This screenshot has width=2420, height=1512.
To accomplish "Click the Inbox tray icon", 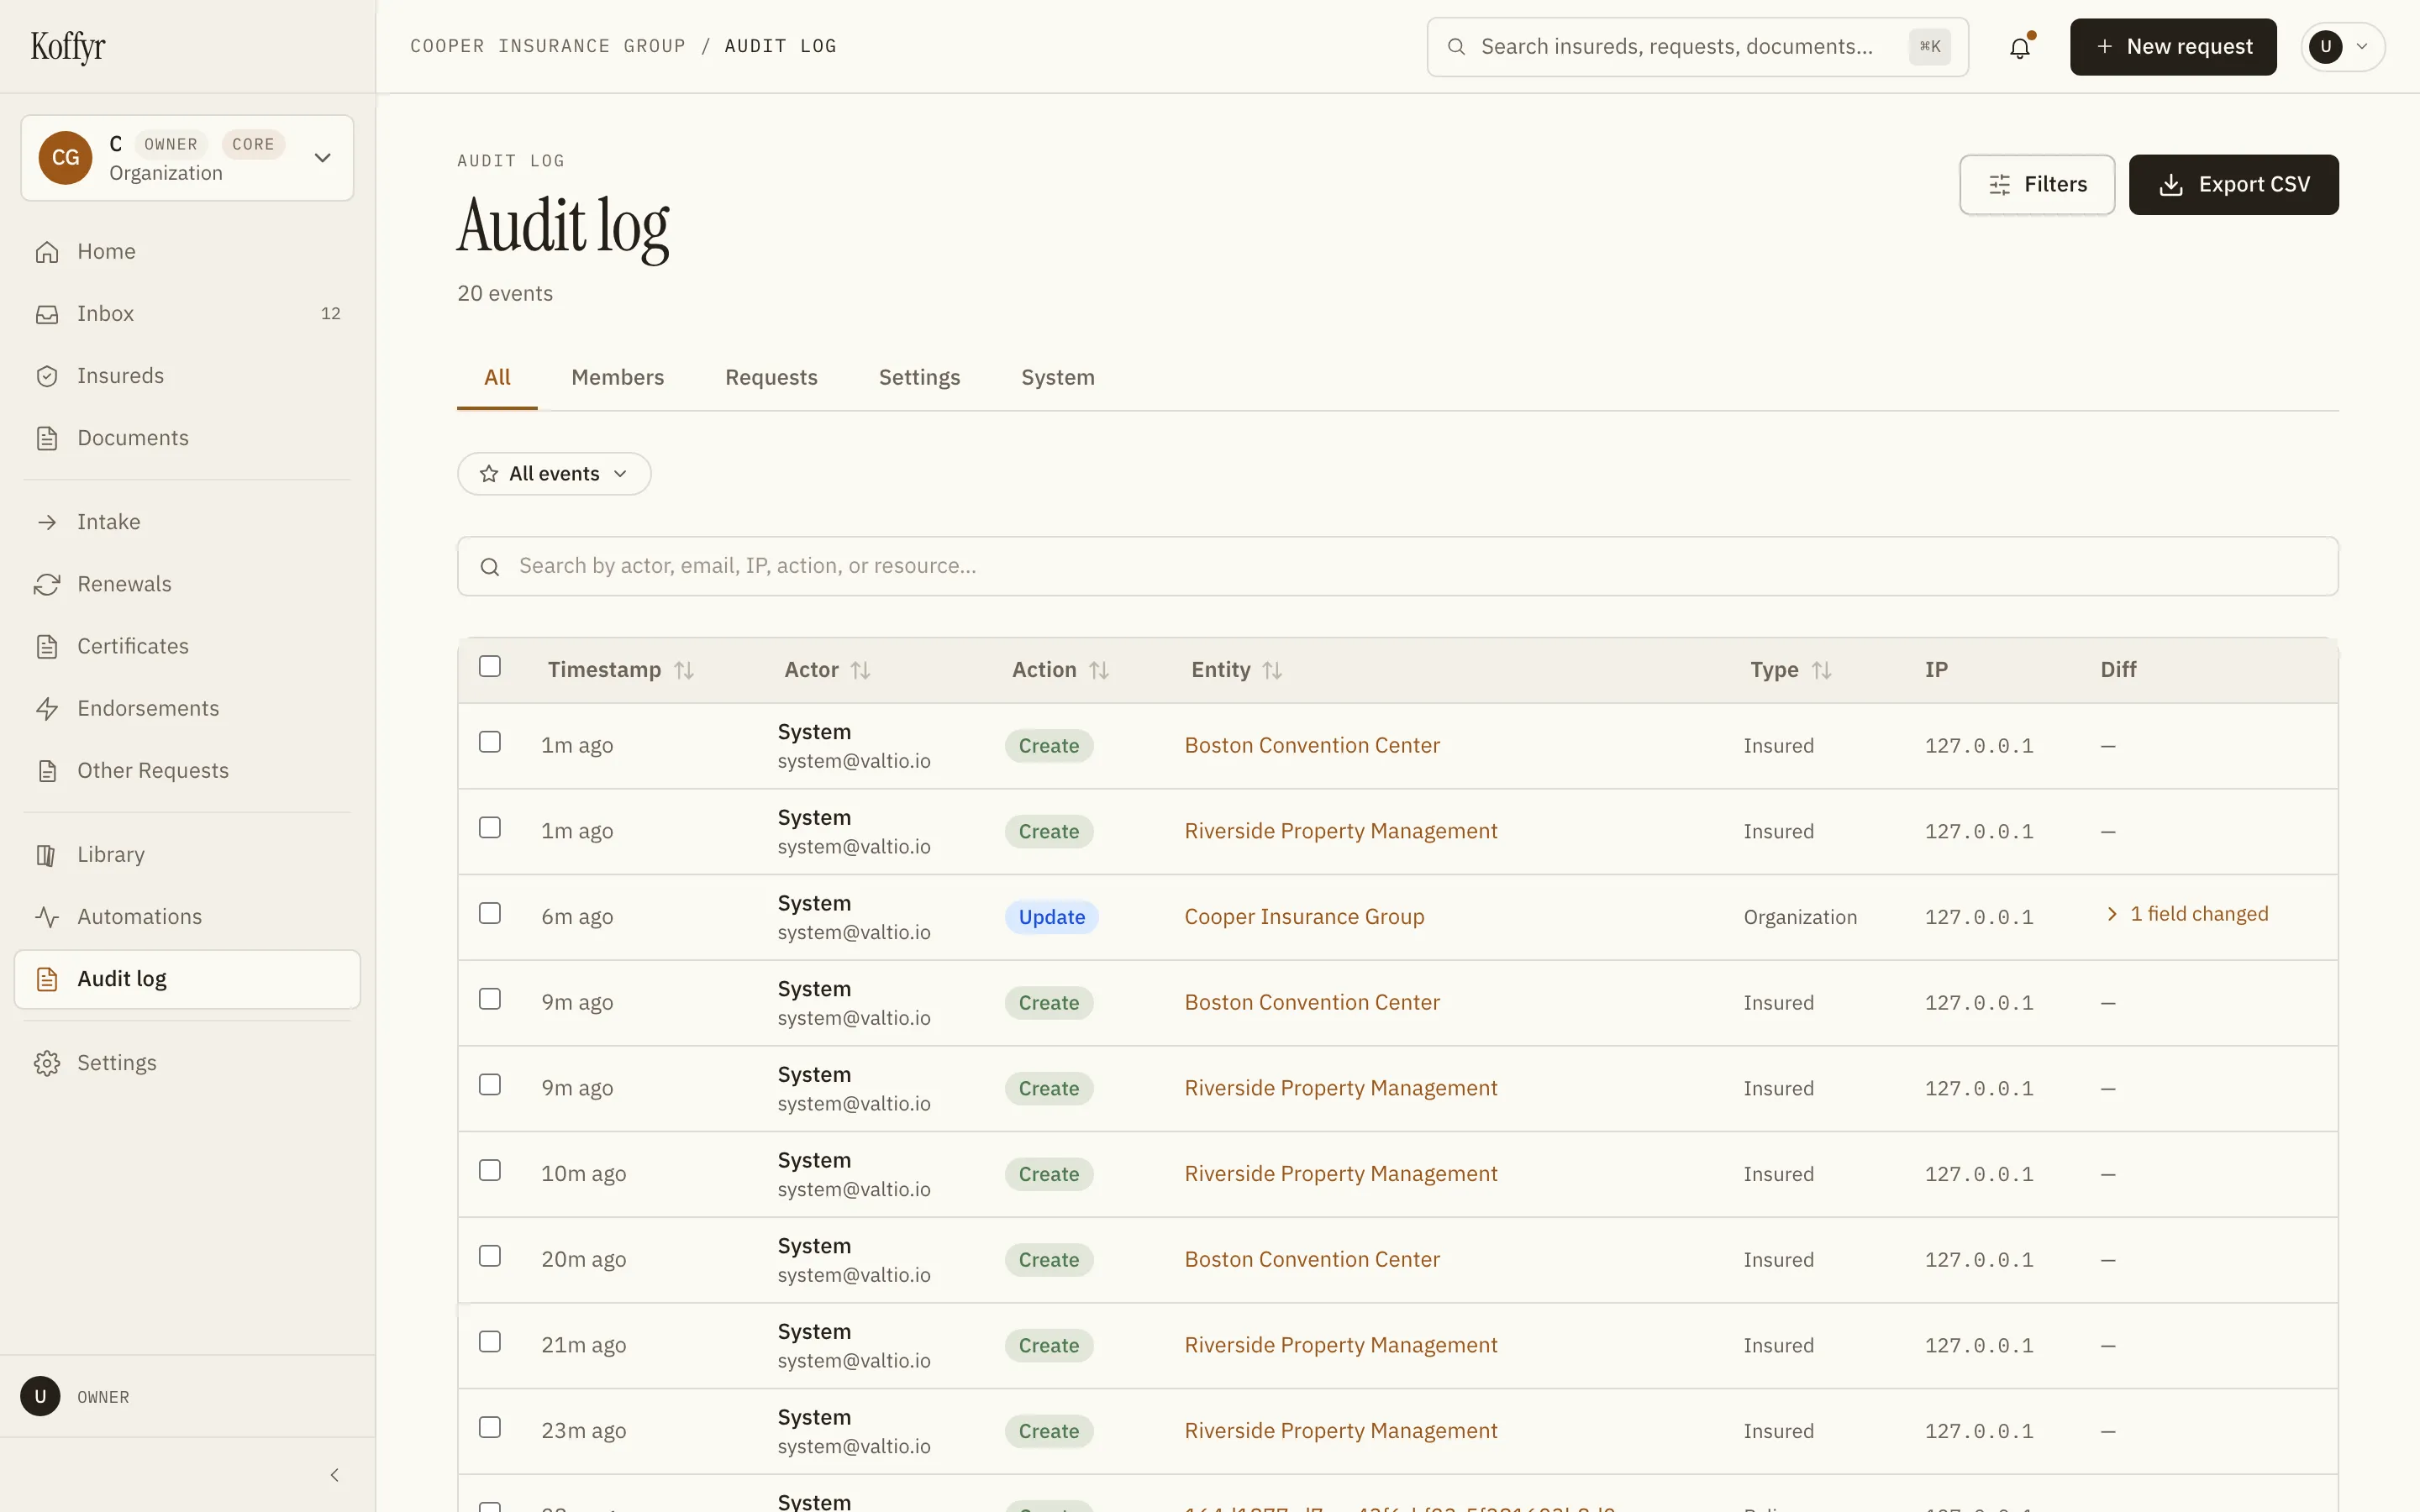I will point(47,314).
